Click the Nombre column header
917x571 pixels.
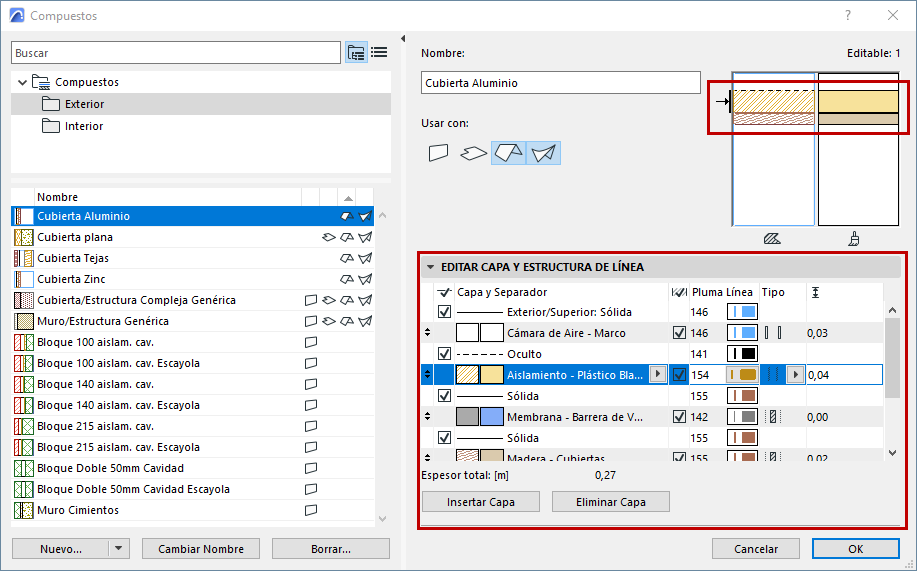[x=168, y=197]
